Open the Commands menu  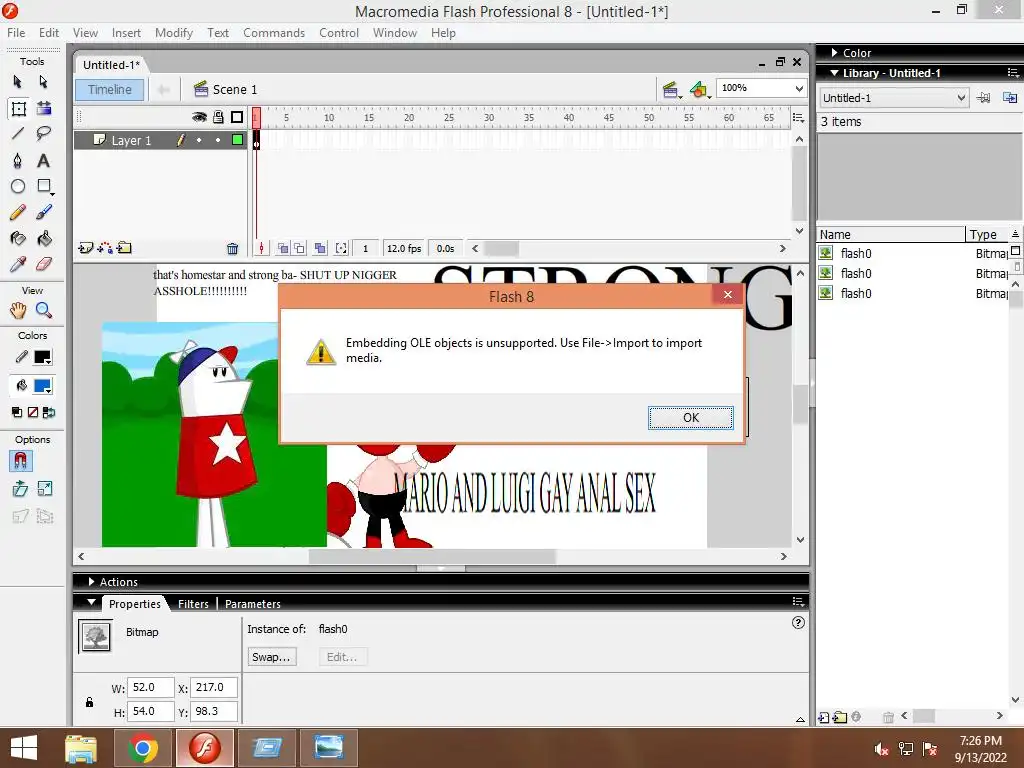click(x=274, y=33)
